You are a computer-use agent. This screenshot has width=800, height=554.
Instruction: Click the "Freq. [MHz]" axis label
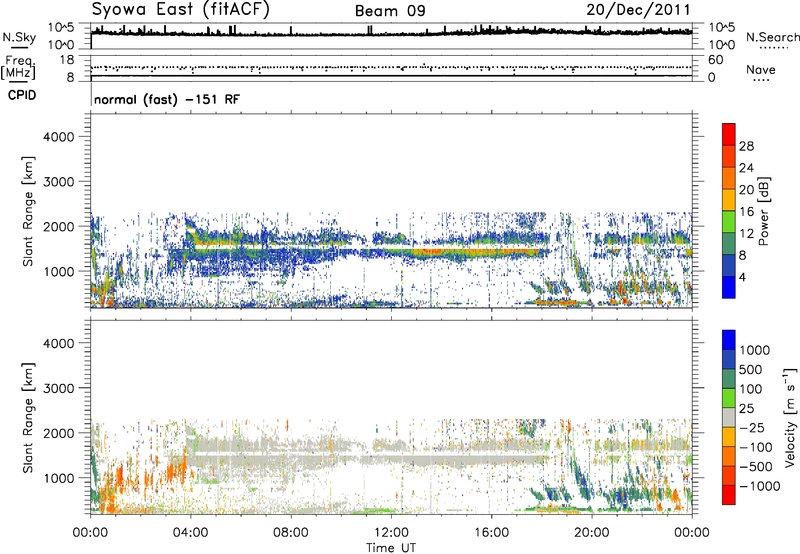(x=18, y=67)
